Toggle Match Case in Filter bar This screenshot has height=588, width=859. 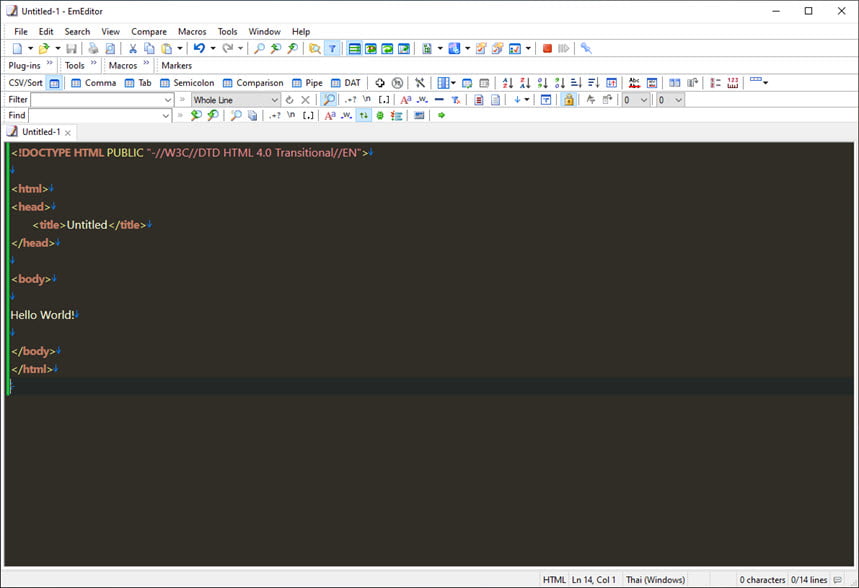pos(405,100)
